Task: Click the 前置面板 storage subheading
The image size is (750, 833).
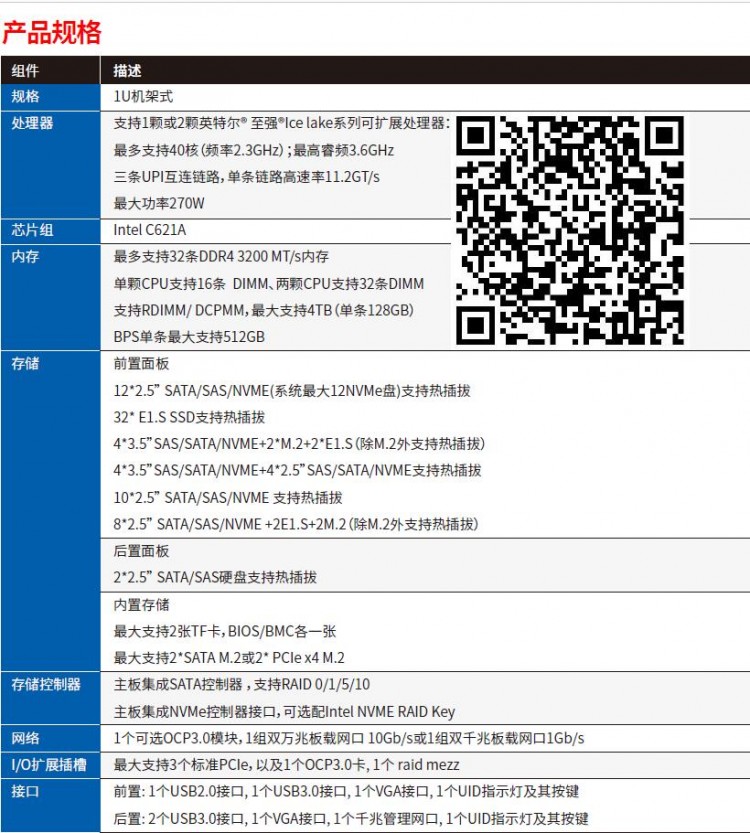Action: (x=142, y=364)
